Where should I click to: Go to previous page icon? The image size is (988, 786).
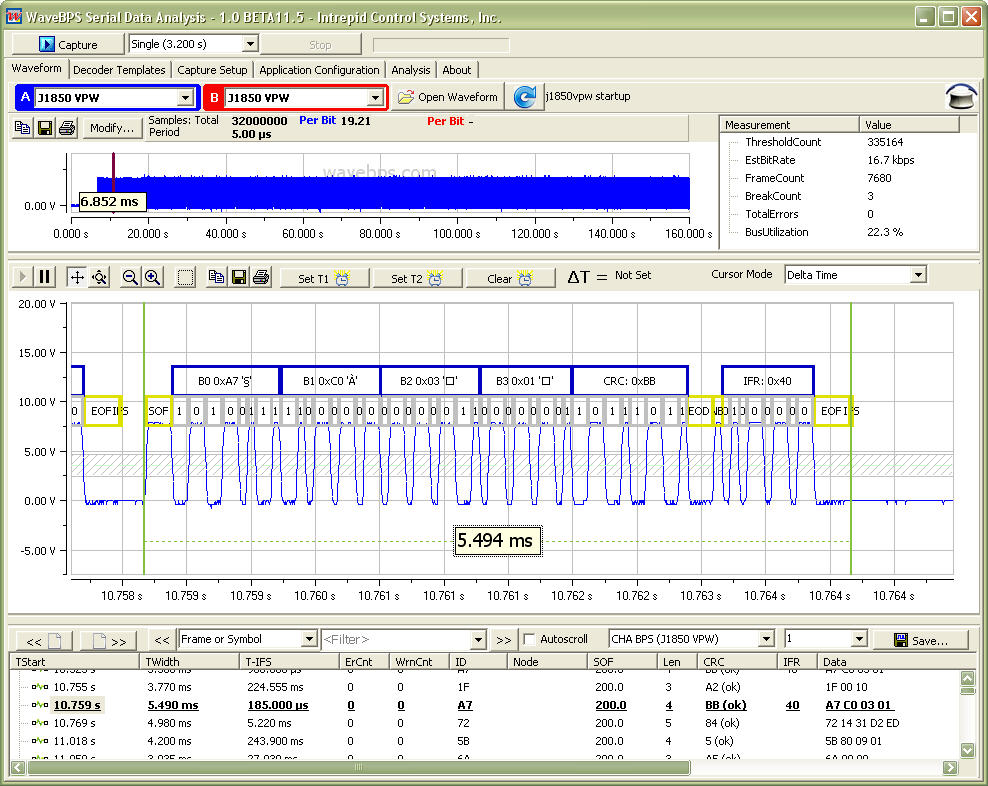[x=44, y=641]
